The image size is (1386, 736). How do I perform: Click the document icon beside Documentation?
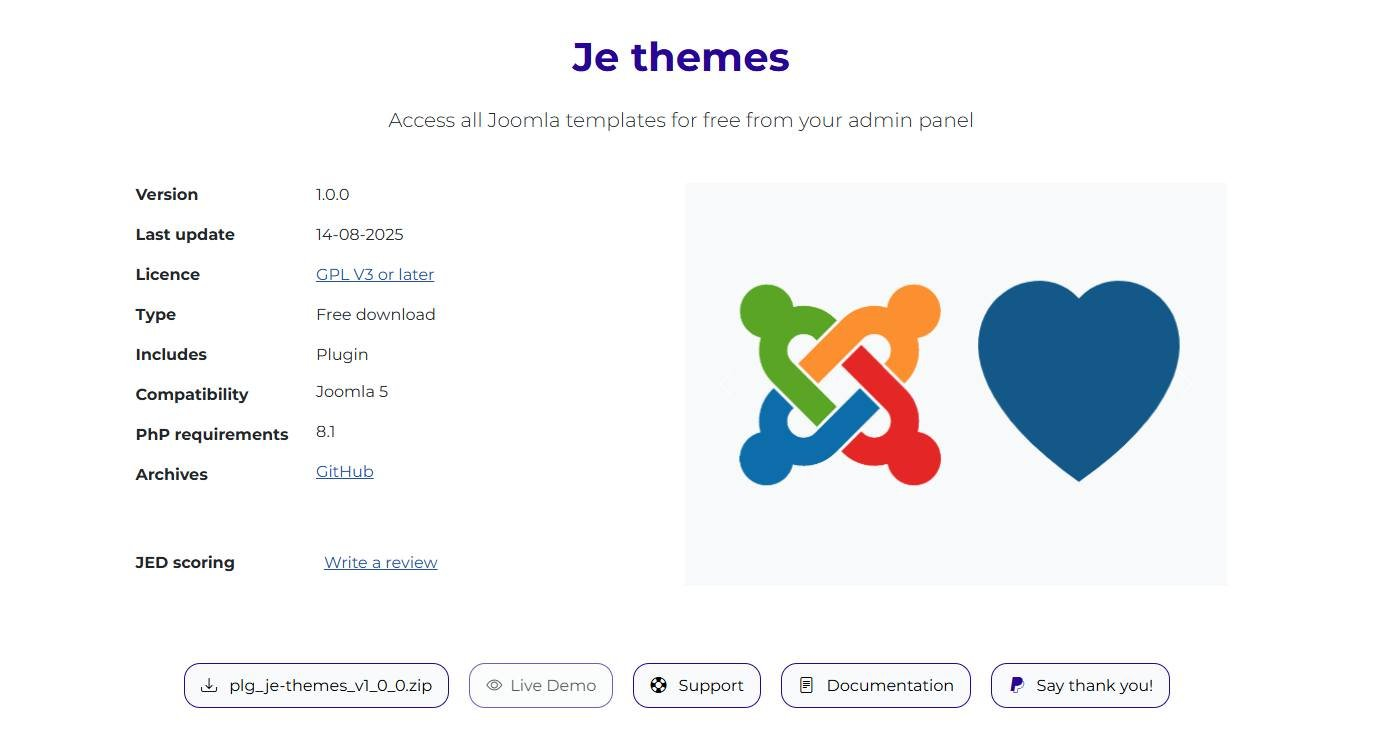(x=806, y=686)
